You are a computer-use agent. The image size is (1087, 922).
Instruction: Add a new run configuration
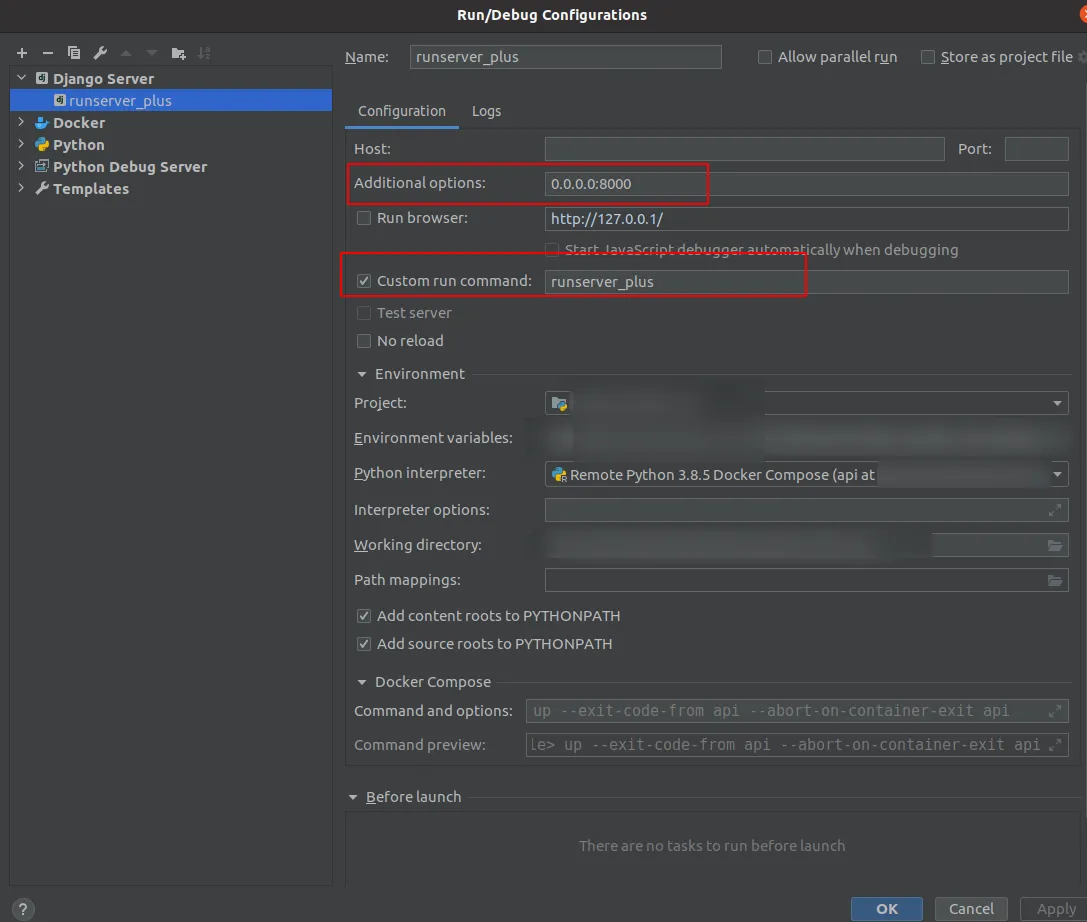point(22,53)
